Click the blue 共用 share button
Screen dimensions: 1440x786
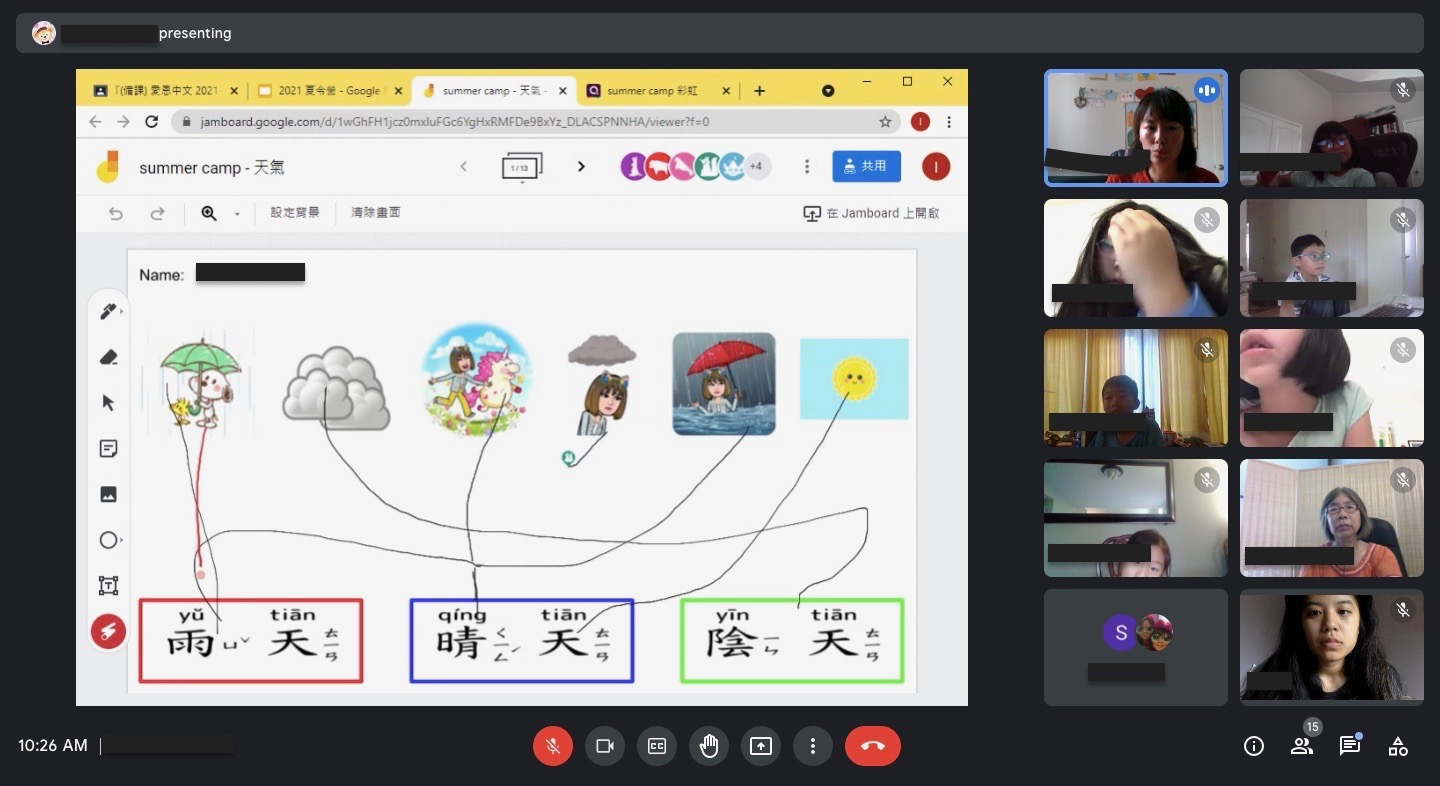(x=866, y=166)
